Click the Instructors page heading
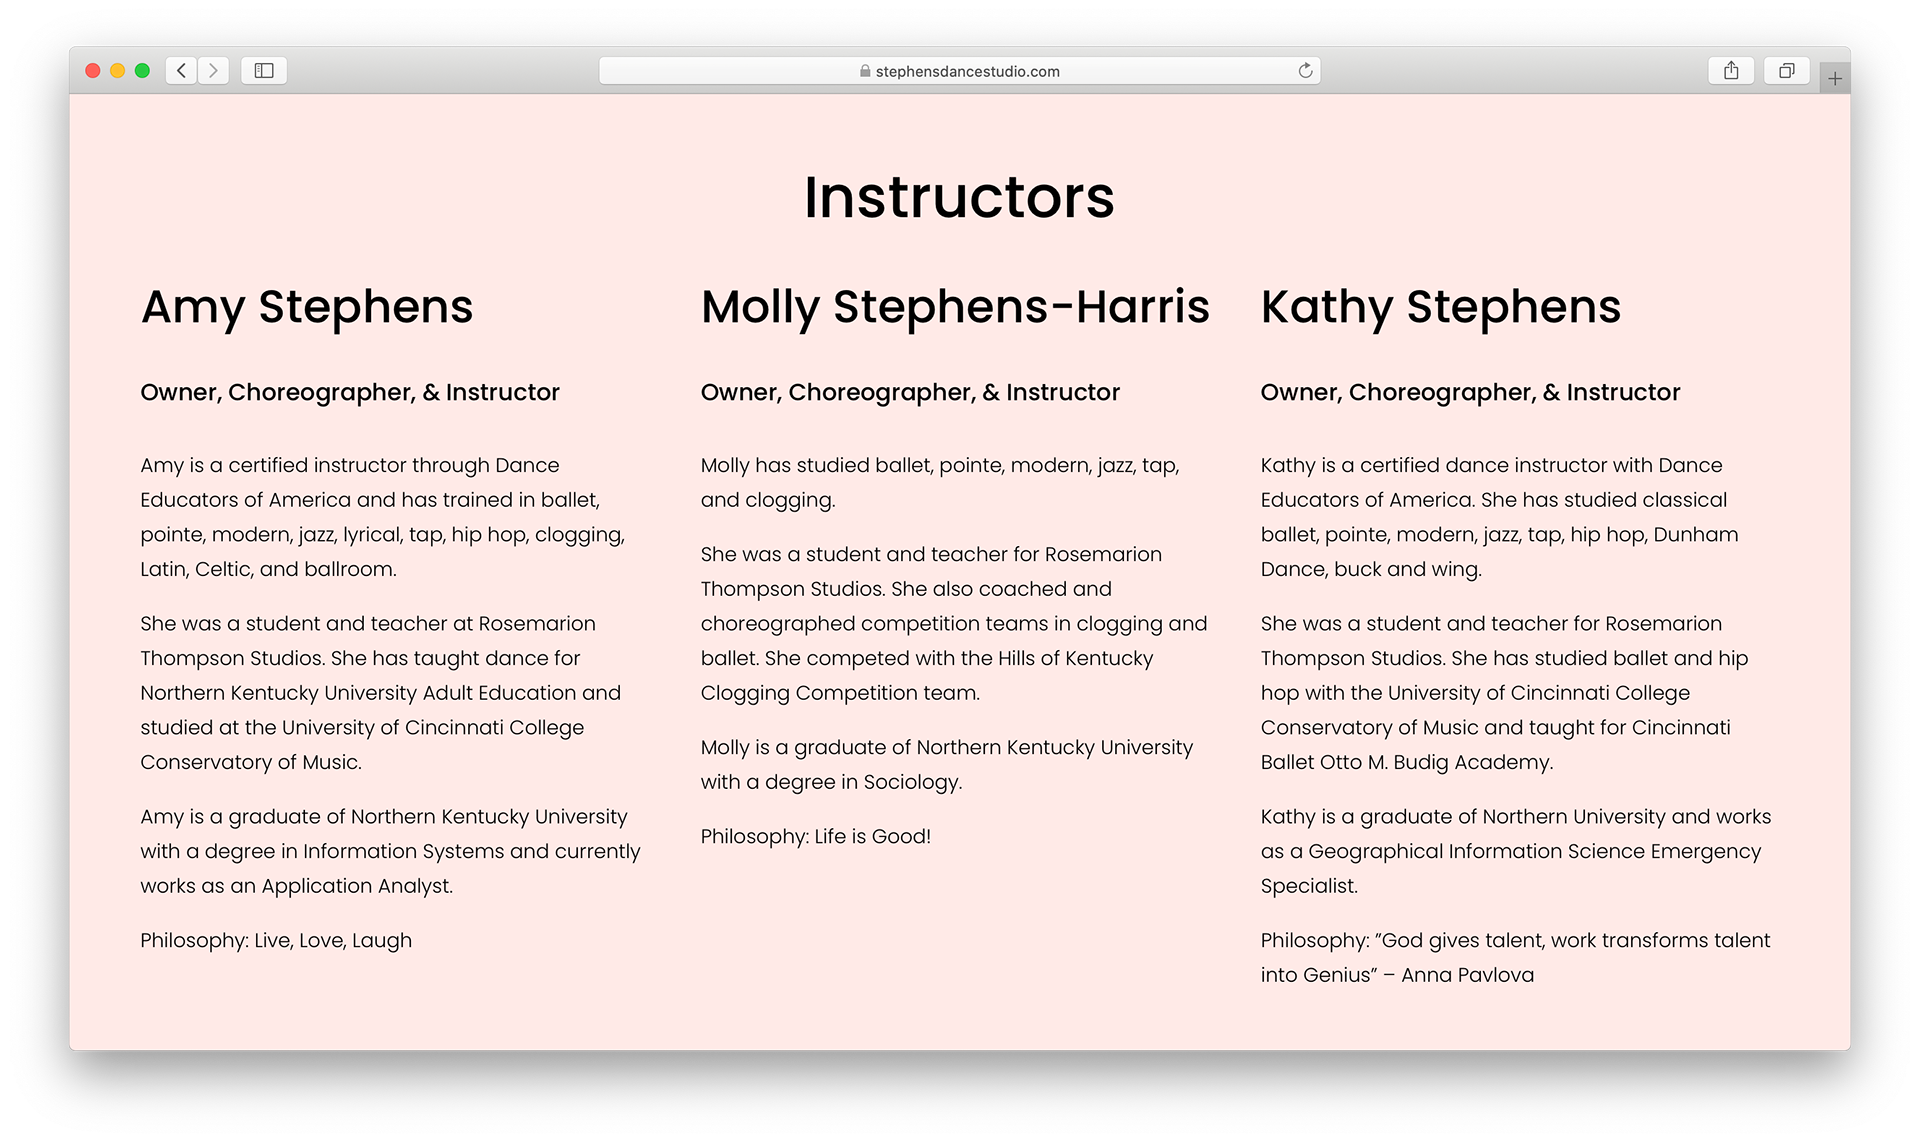The image size is (1920, 1142). pos(959,197)
